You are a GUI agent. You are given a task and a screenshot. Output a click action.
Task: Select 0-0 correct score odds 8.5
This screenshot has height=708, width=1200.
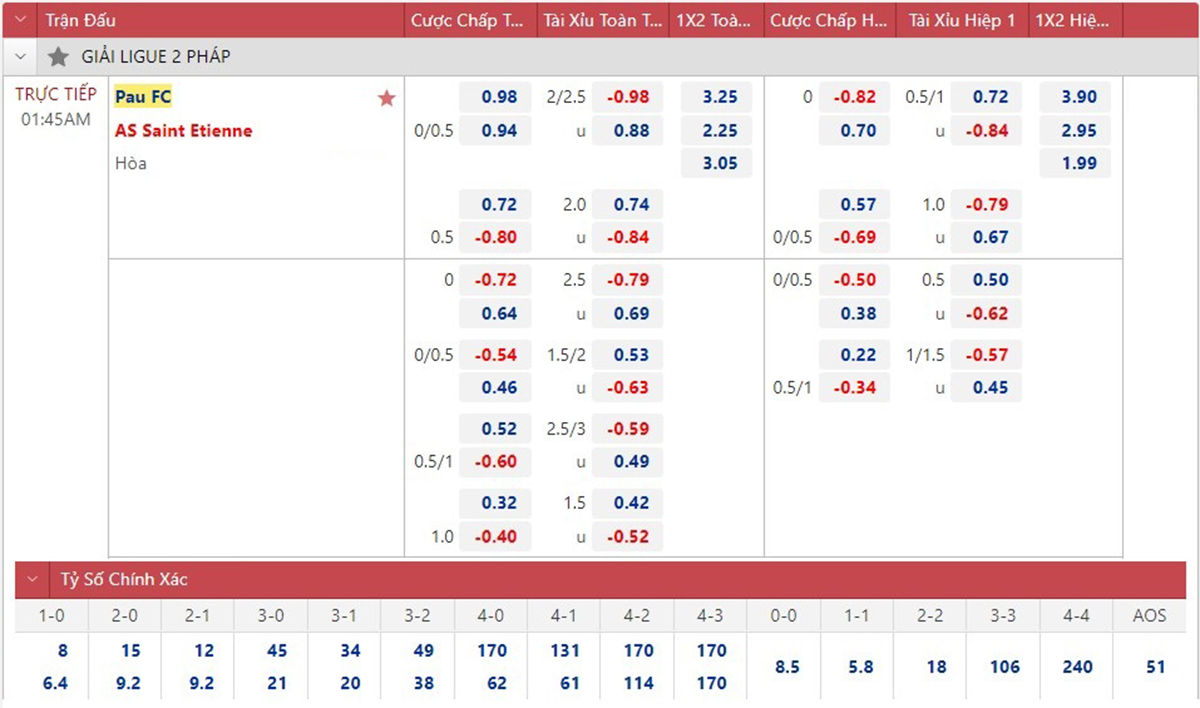click(x=787, y=666)
